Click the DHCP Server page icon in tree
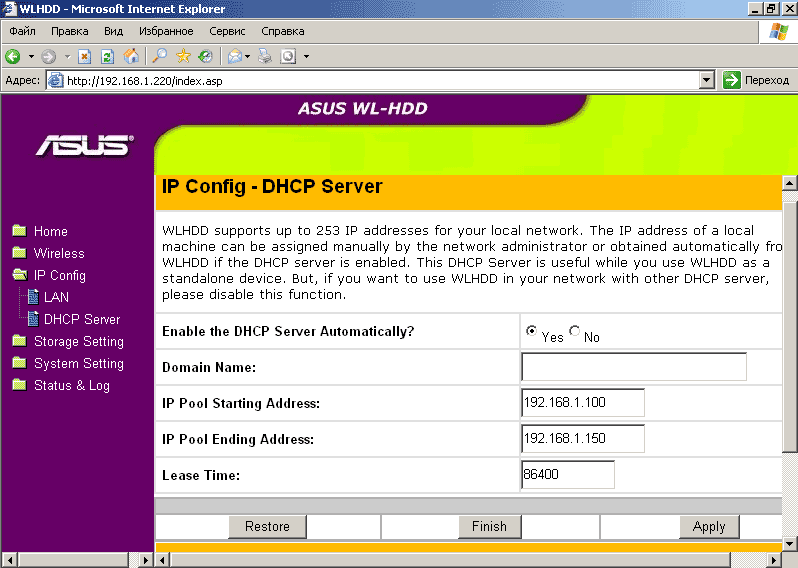 coord(33,319)
